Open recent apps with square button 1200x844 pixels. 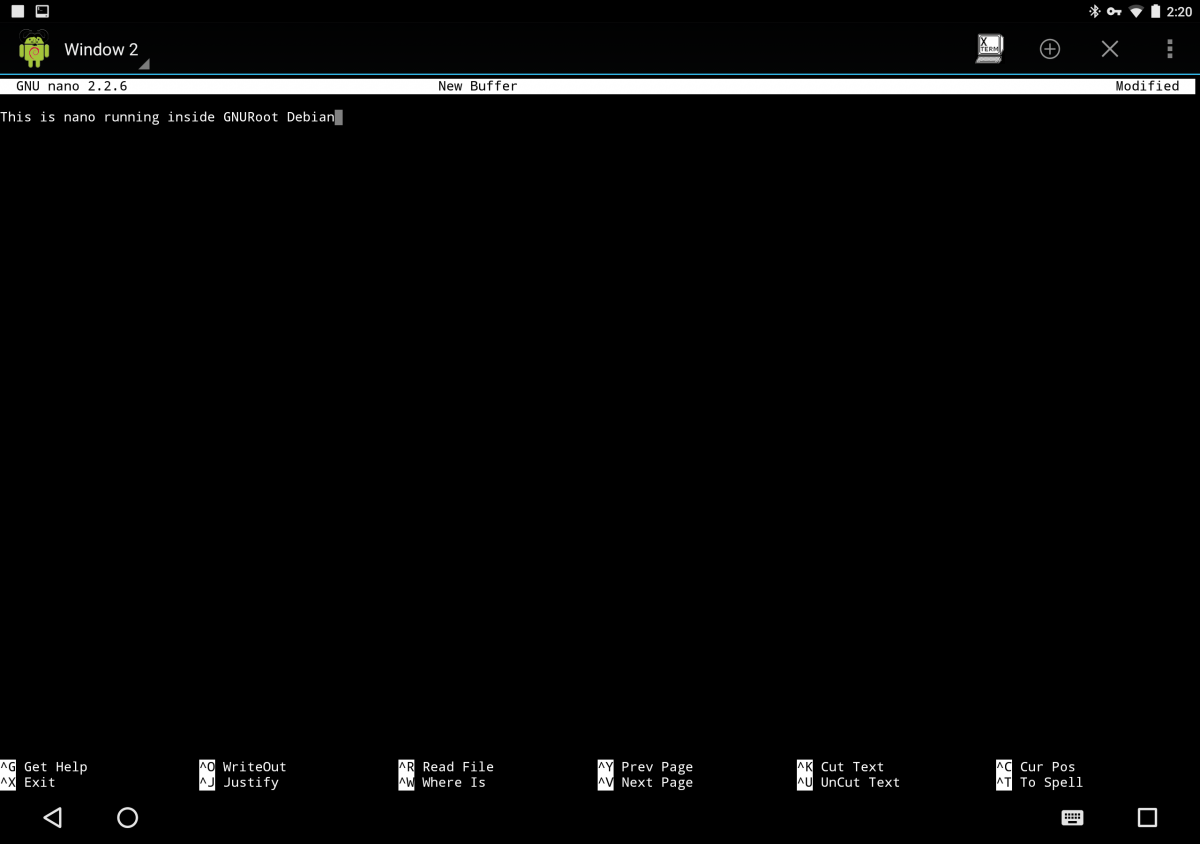[x=1147, y=818]
